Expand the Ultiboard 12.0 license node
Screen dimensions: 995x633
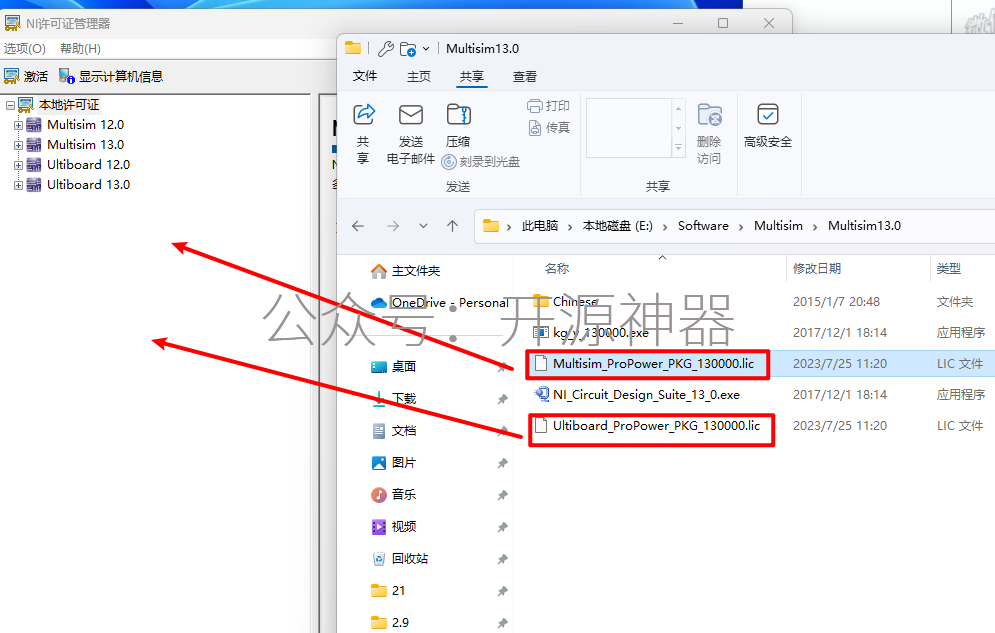click(x=18, y=166)
